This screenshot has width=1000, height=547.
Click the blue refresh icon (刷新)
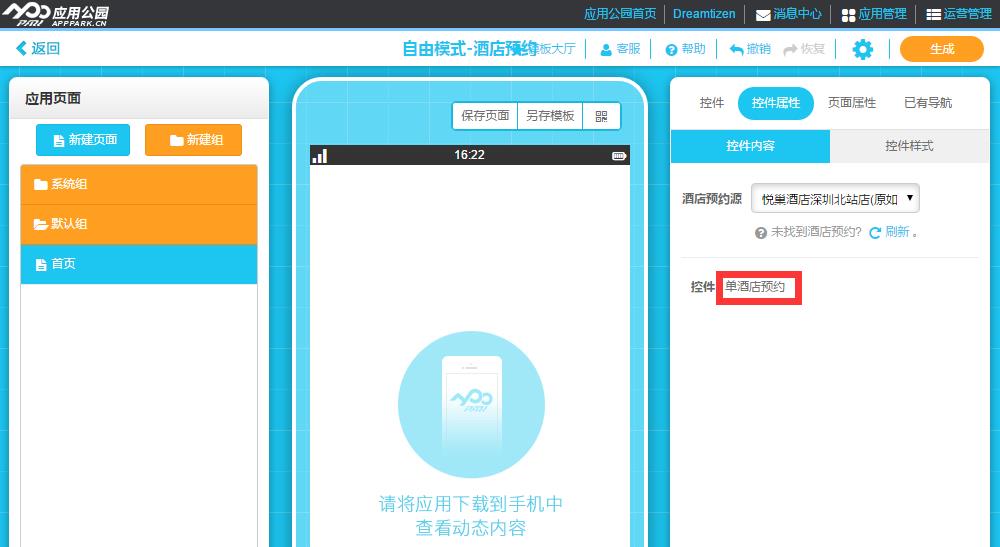[x=875, y=232]
